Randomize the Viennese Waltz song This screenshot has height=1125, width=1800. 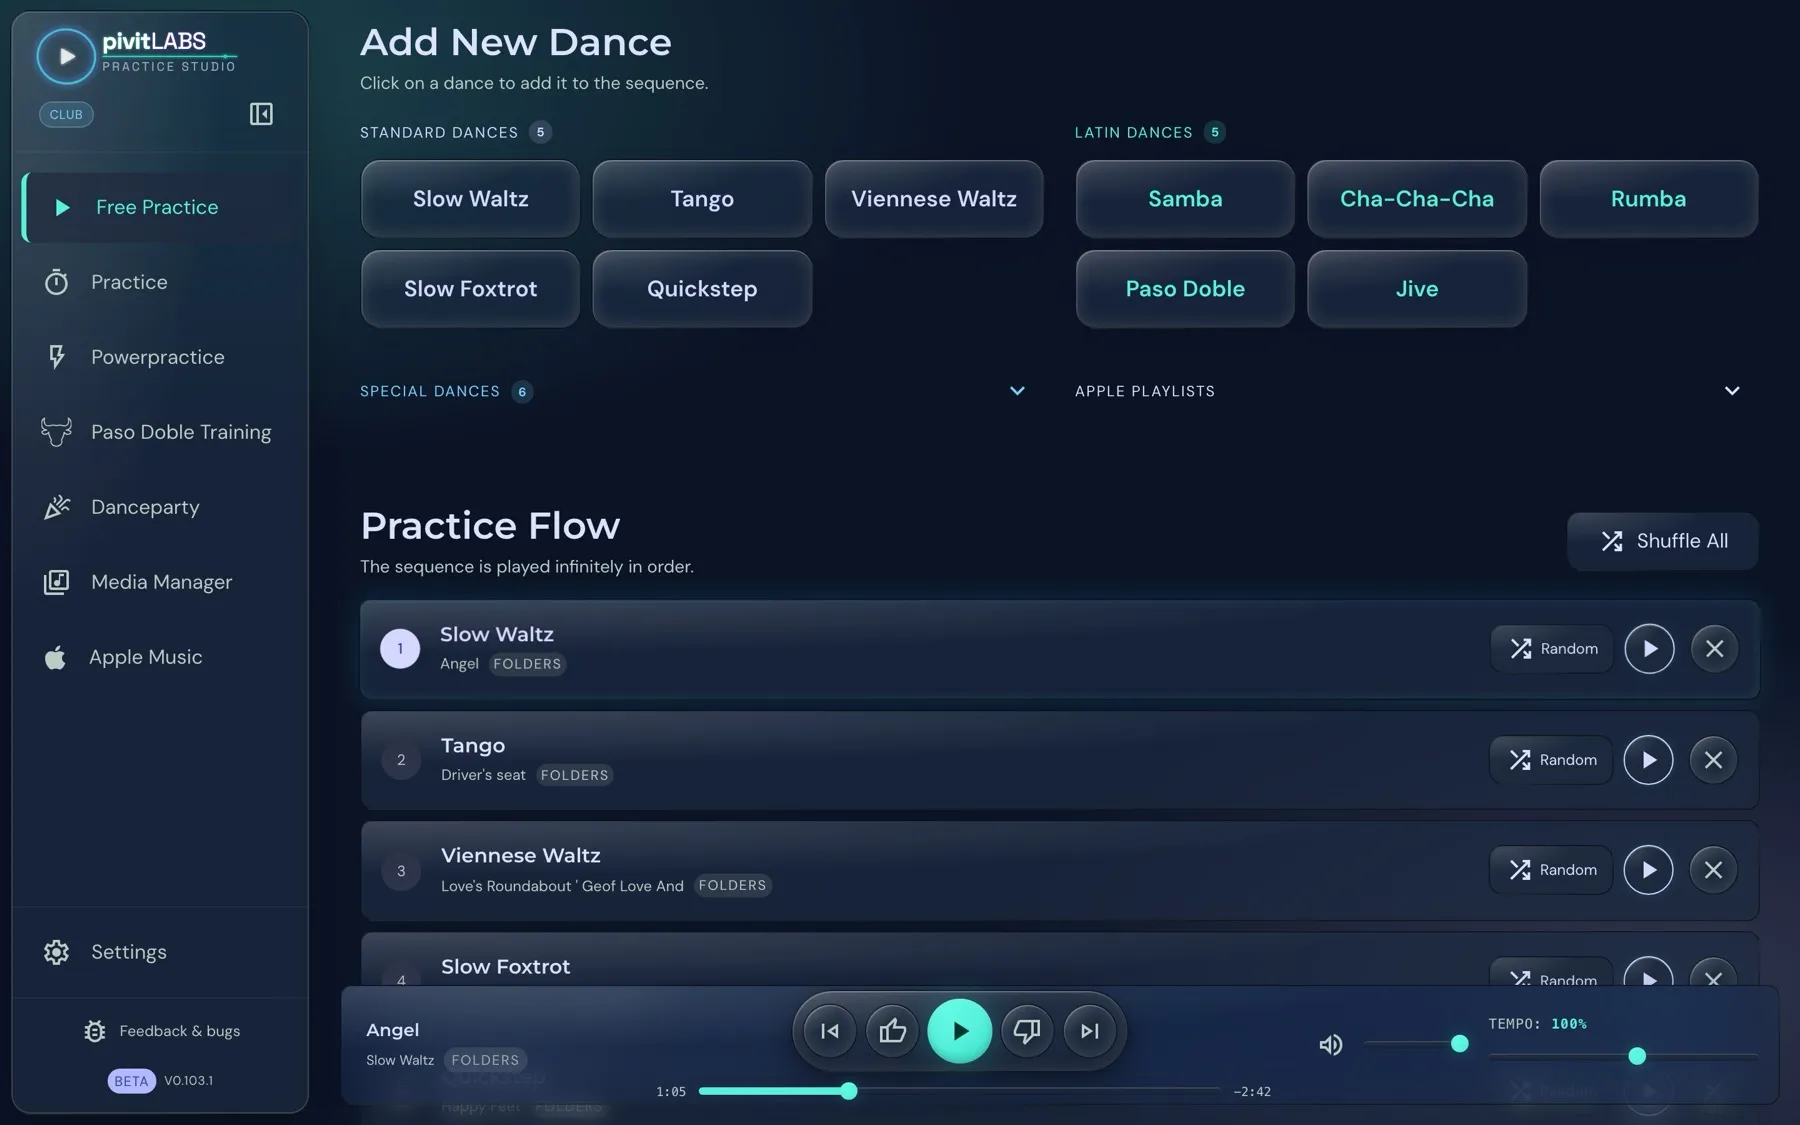[x=1551, y=870]
